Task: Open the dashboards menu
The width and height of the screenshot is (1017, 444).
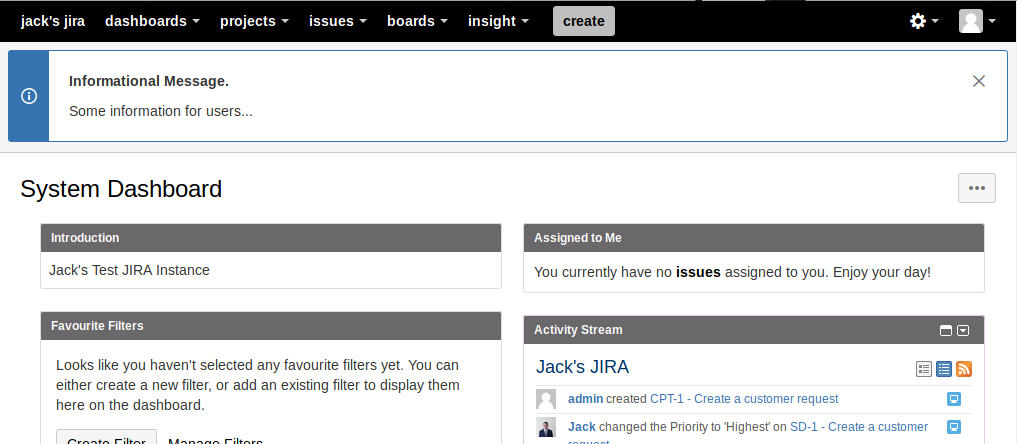Action: (x=152, y=21)
